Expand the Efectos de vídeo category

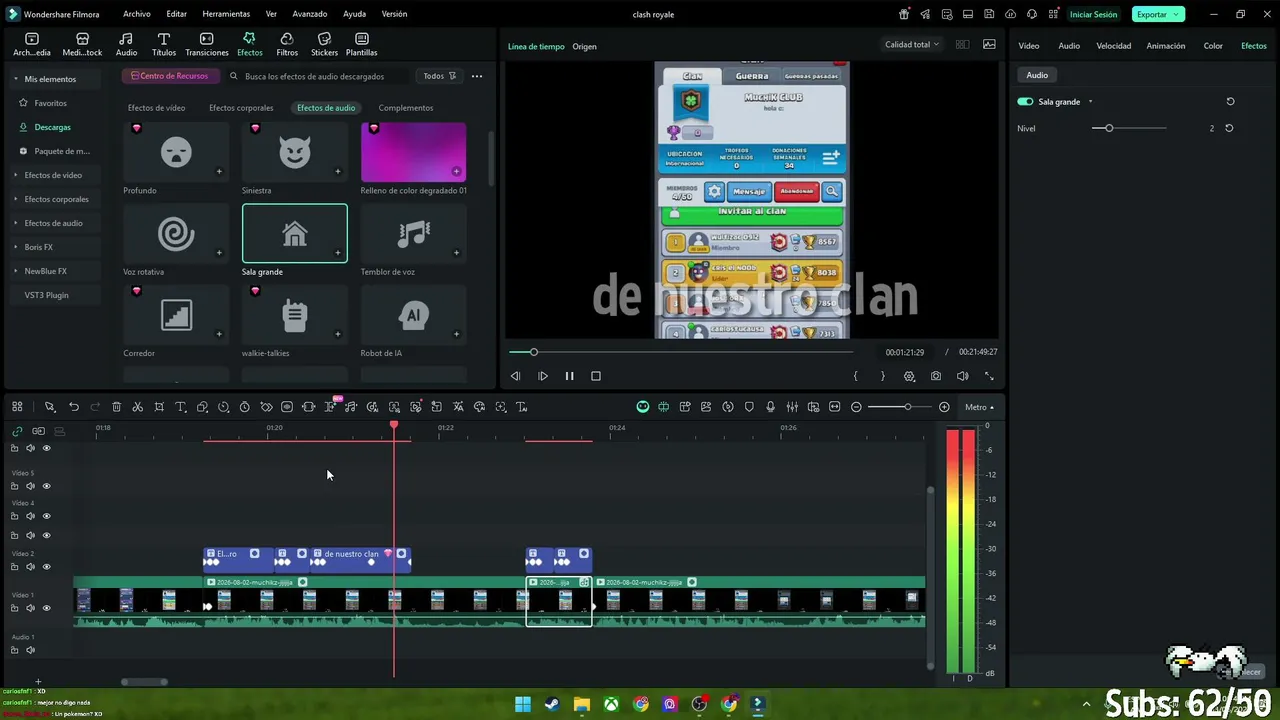[x=15, y=175]
